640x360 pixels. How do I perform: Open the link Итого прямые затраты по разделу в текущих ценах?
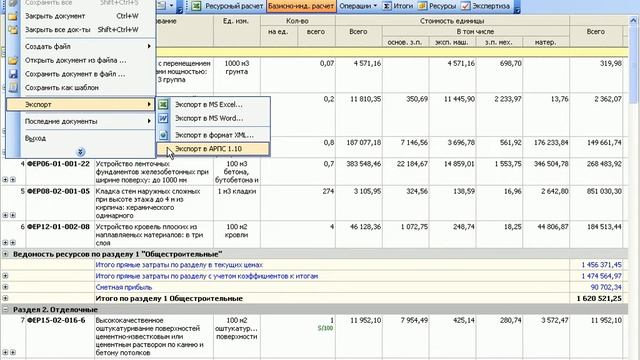pyautogui.click(x=179, y=265)
